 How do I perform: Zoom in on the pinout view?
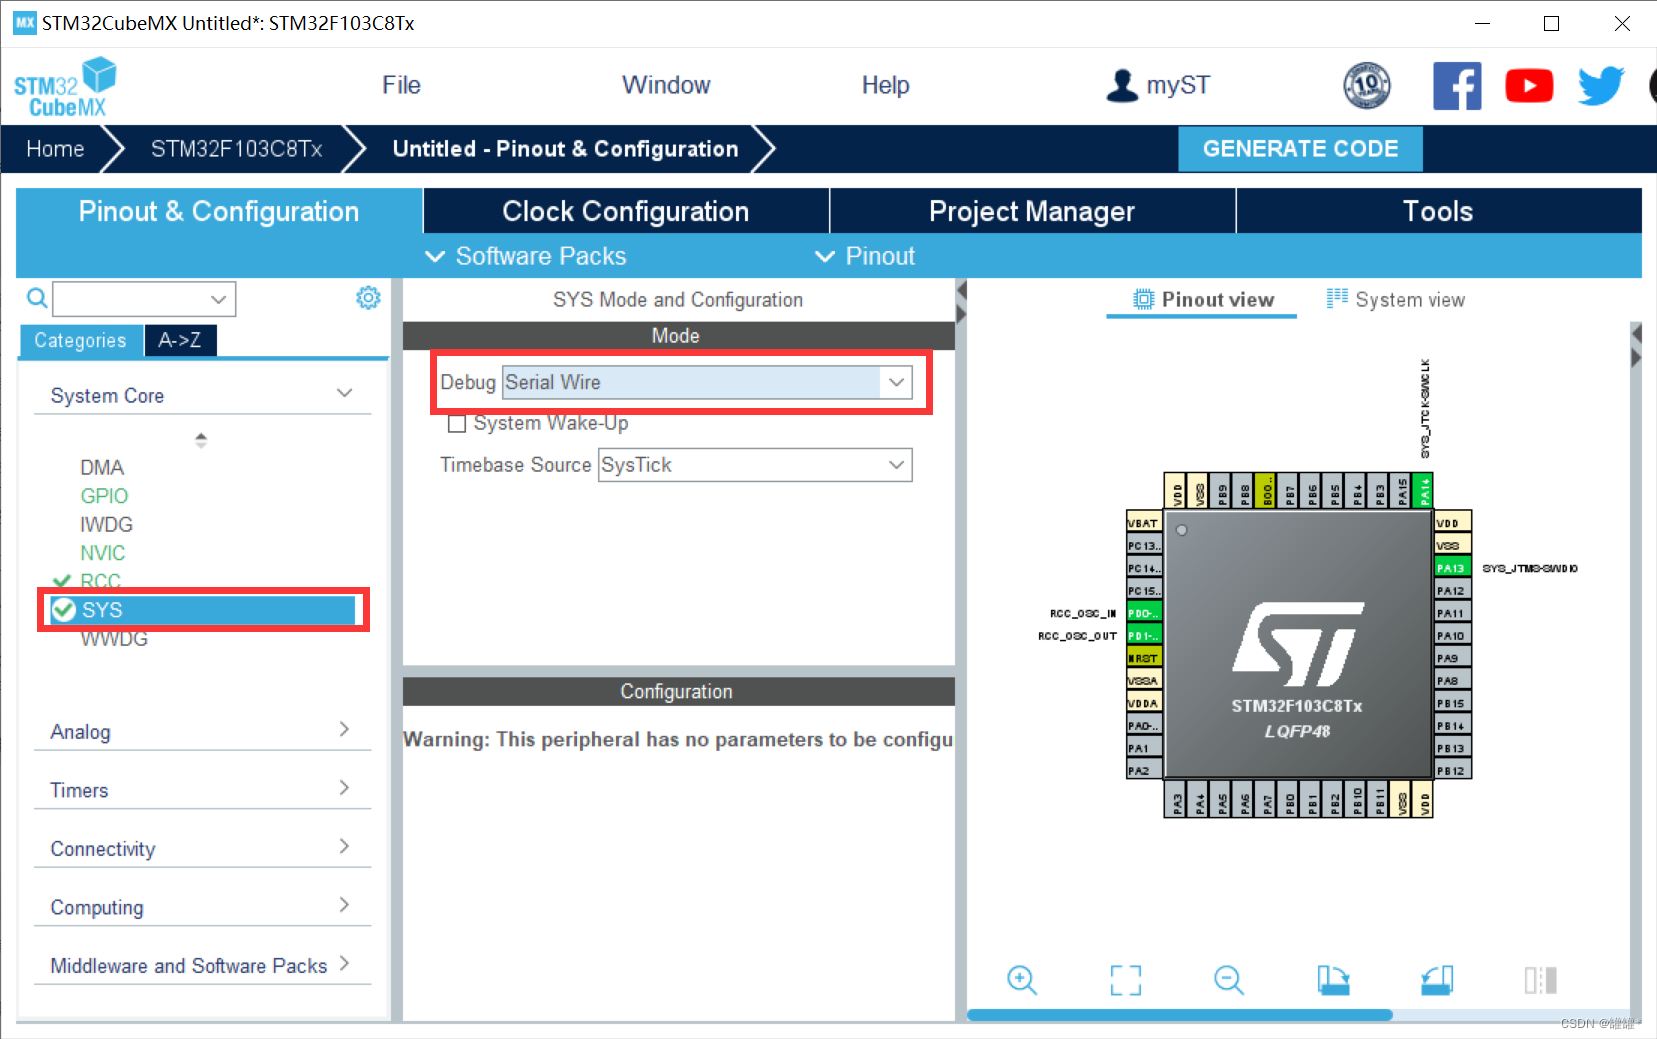coord(1022,980)
